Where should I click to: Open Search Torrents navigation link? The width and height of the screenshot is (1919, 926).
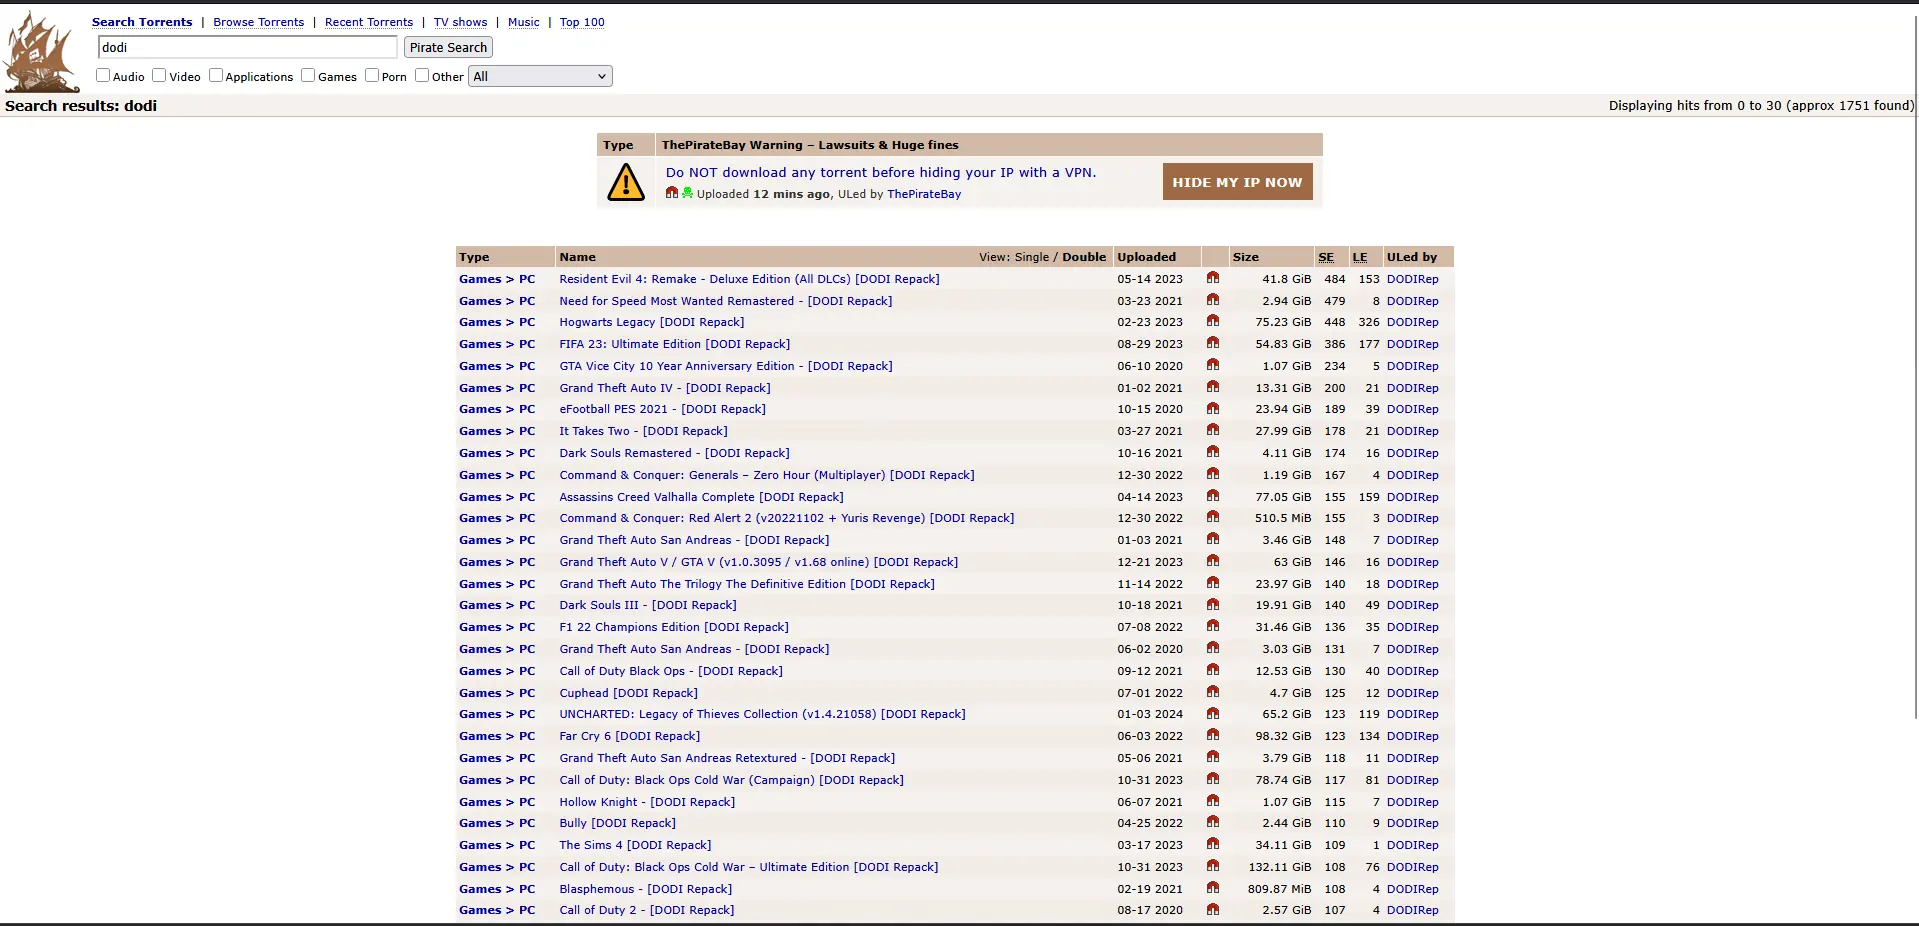[x=142, y=22]
